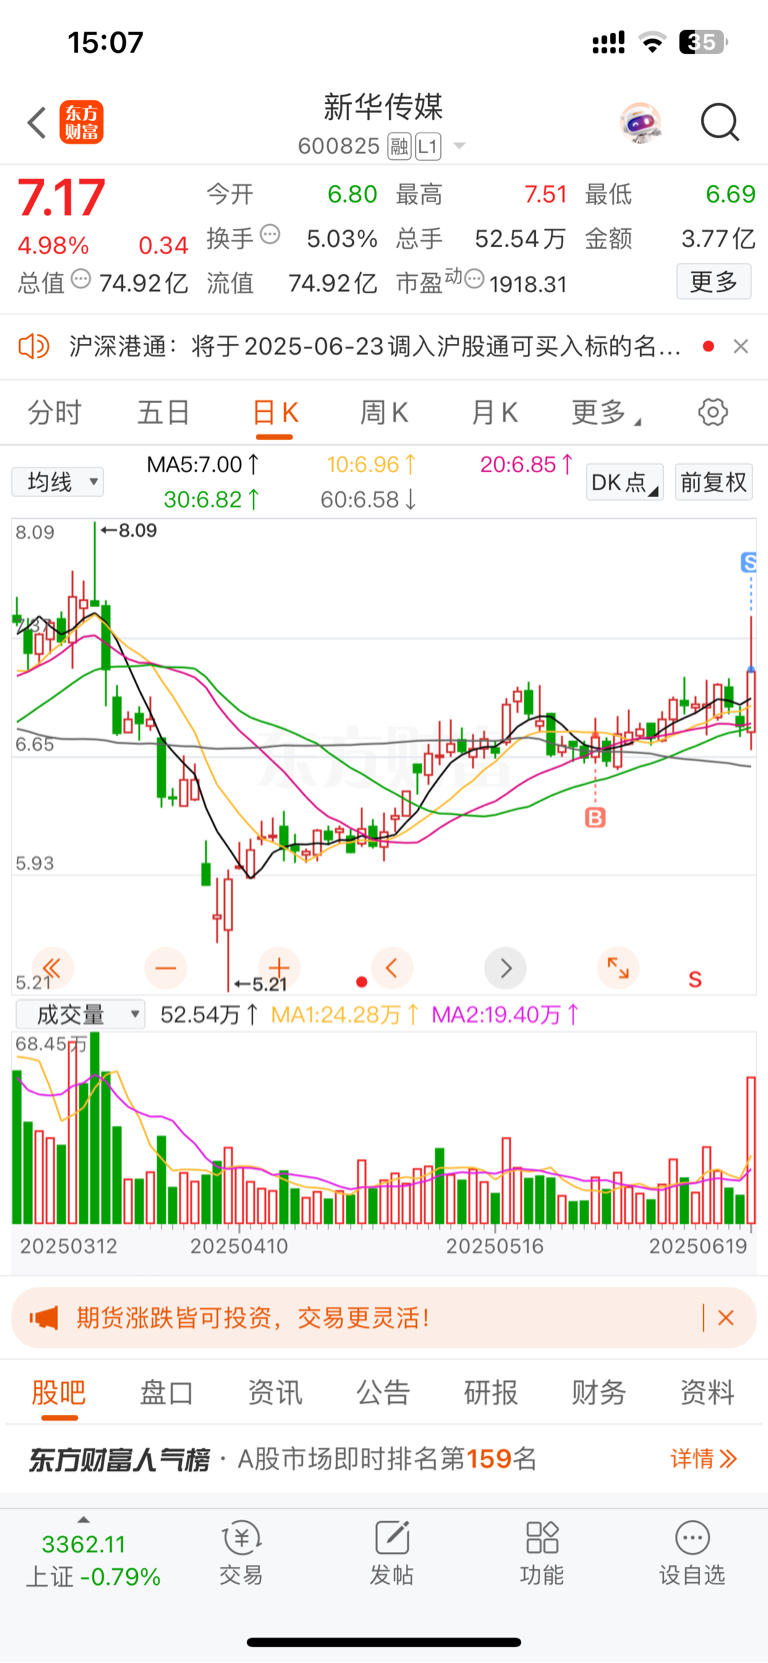Screen dimensions: 768x1663
Task: Open the 东方财富人气榜 ranking row
Action: tap(384, 1459)
